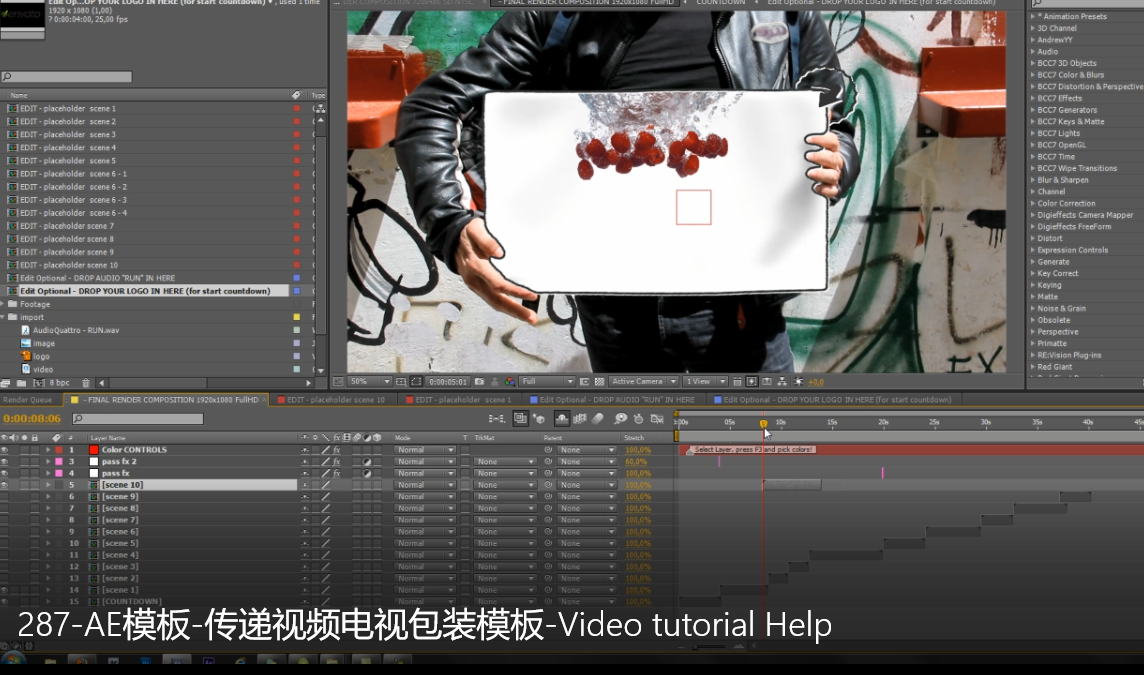Viewport: 1144px width, 675px height.
Task: Toggle hide shy layers switch in timeline
Action: pos(562,419)
